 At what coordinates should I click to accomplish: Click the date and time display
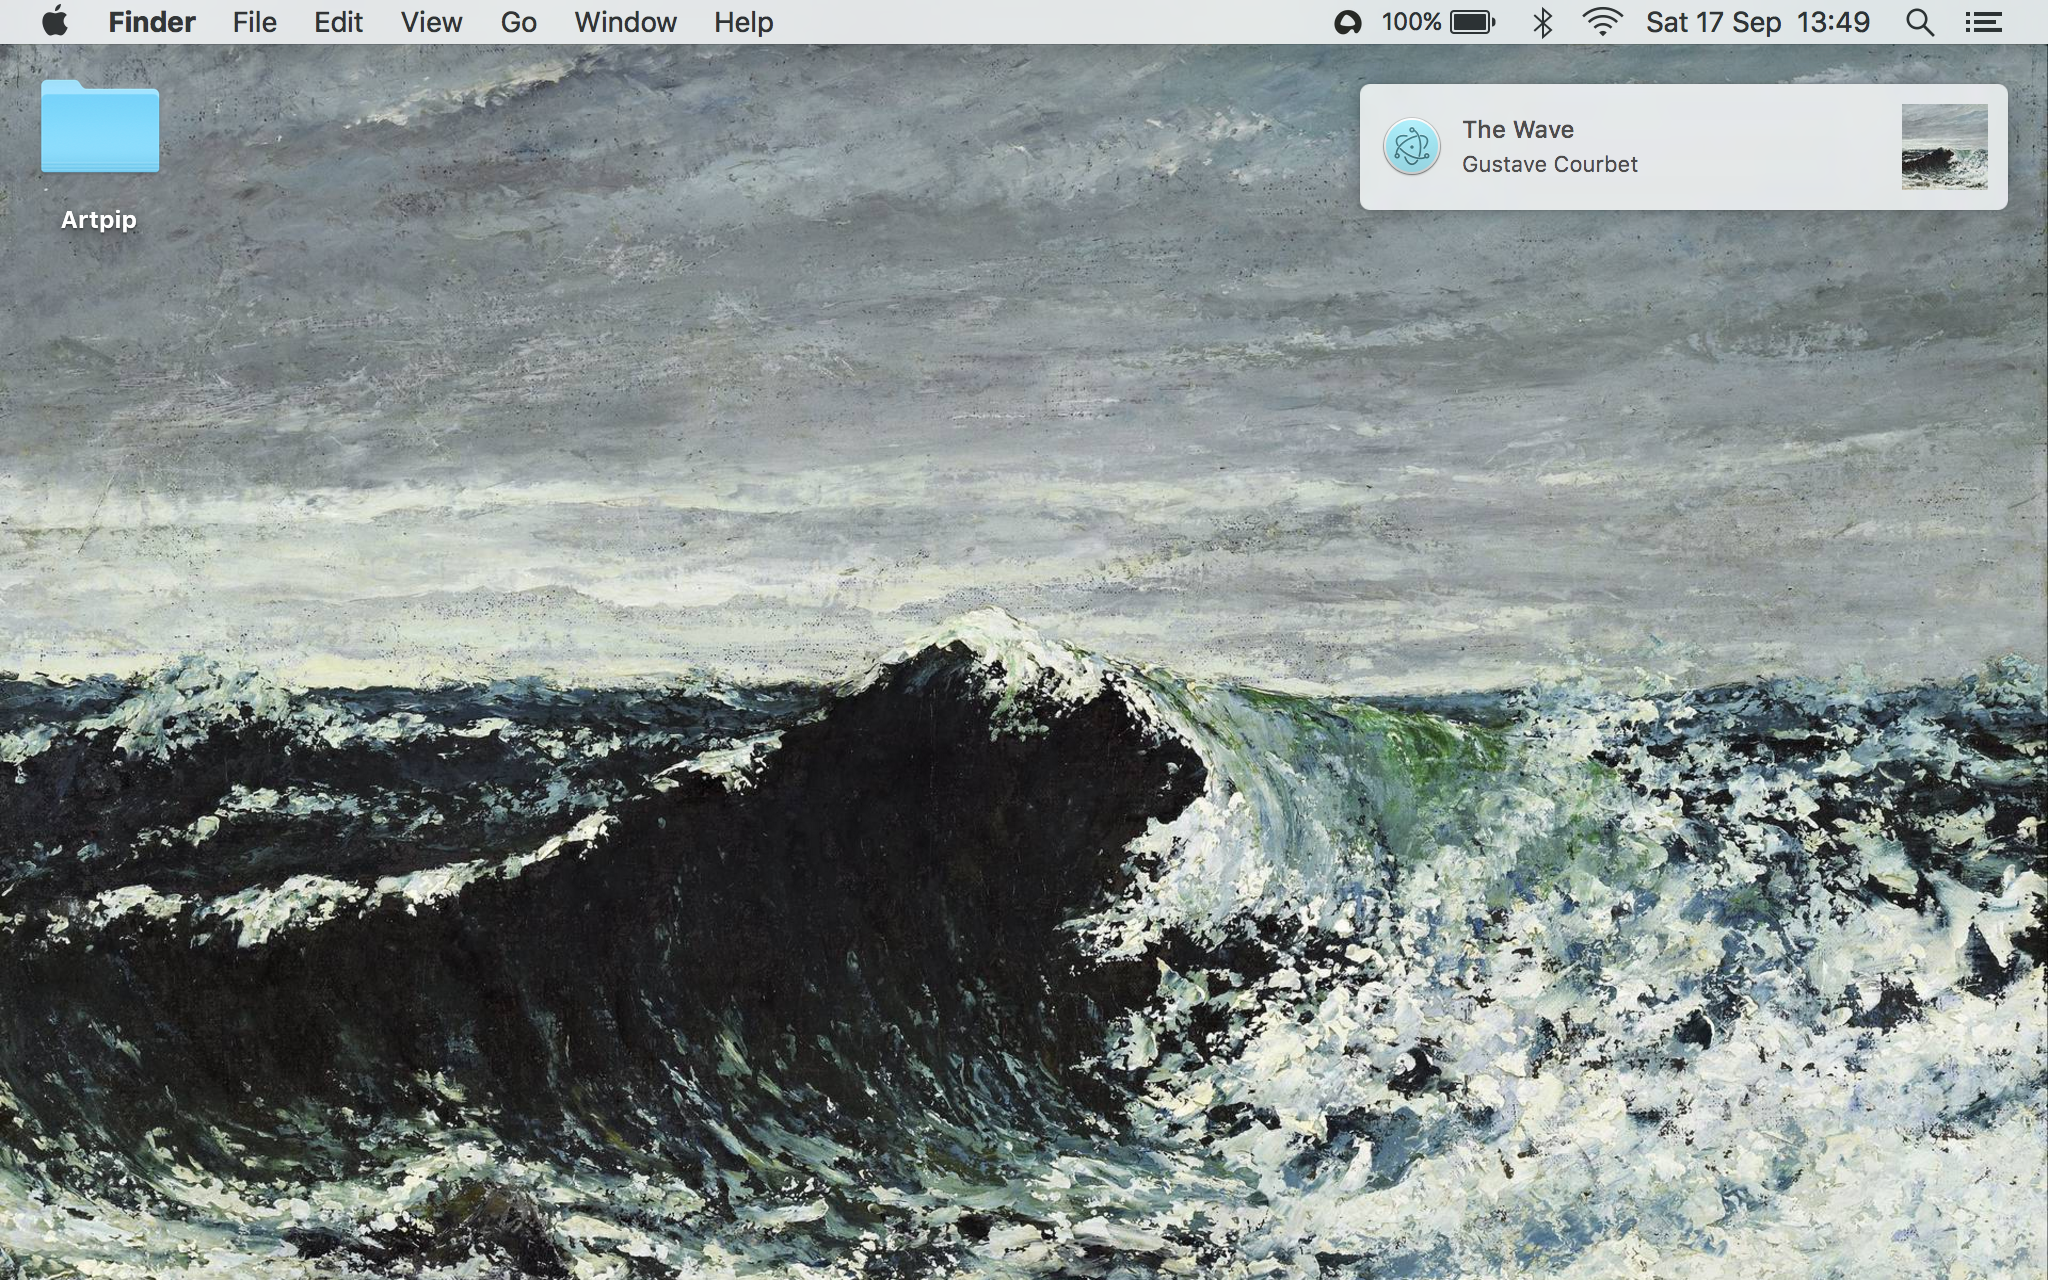[x=1757, y=22]
